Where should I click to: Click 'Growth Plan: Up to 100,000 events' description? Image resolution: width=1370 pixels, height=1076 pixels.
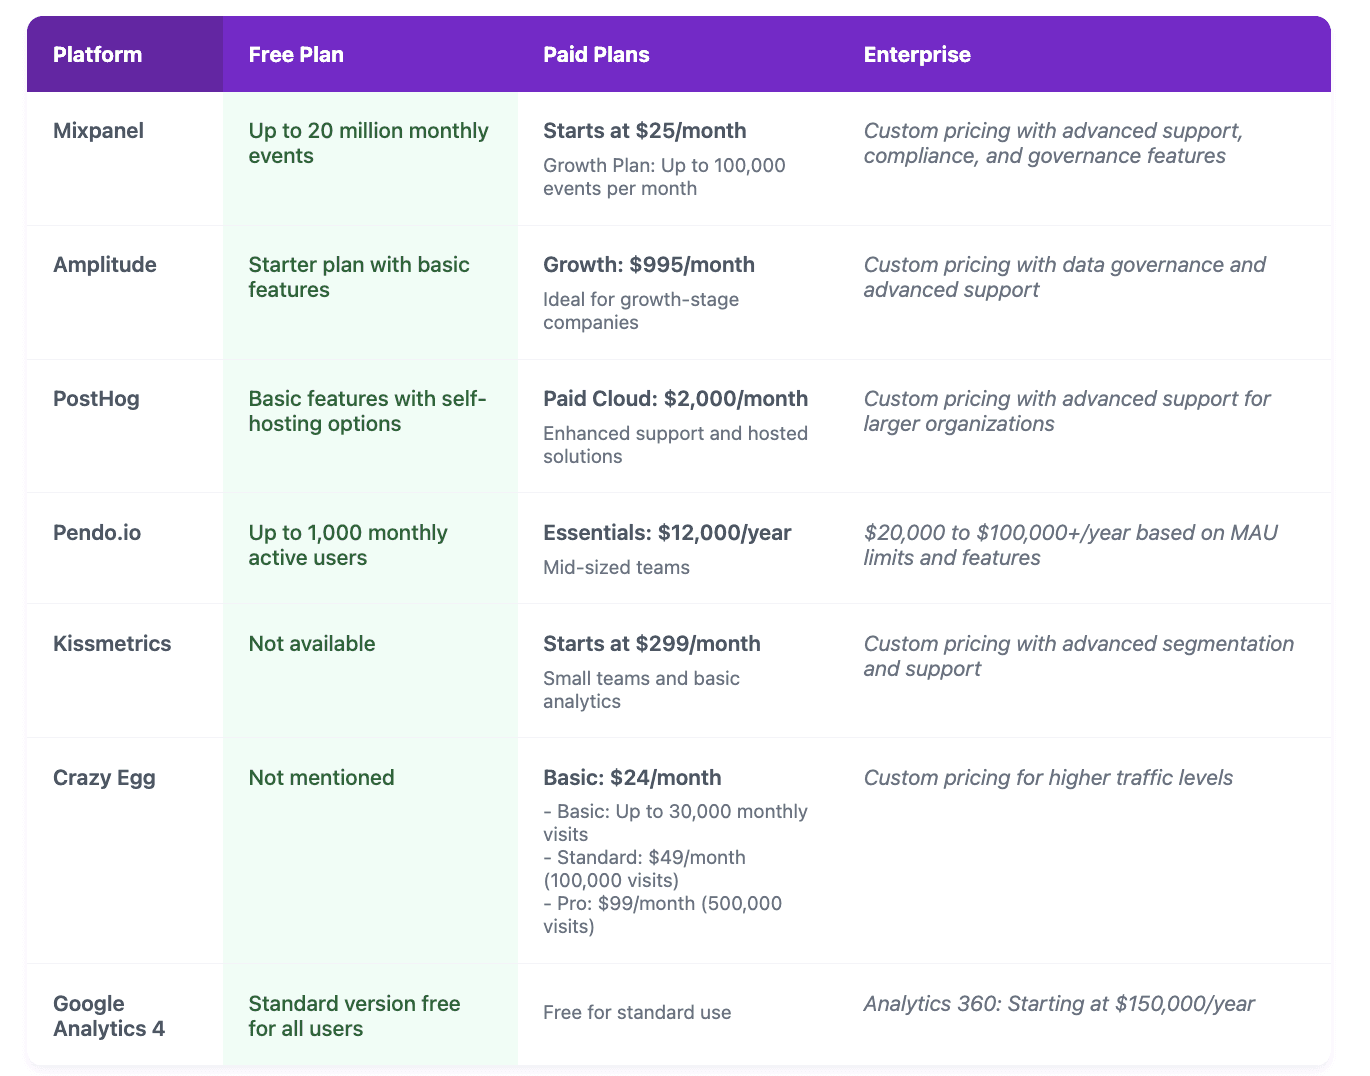click(x=664, y=177)
